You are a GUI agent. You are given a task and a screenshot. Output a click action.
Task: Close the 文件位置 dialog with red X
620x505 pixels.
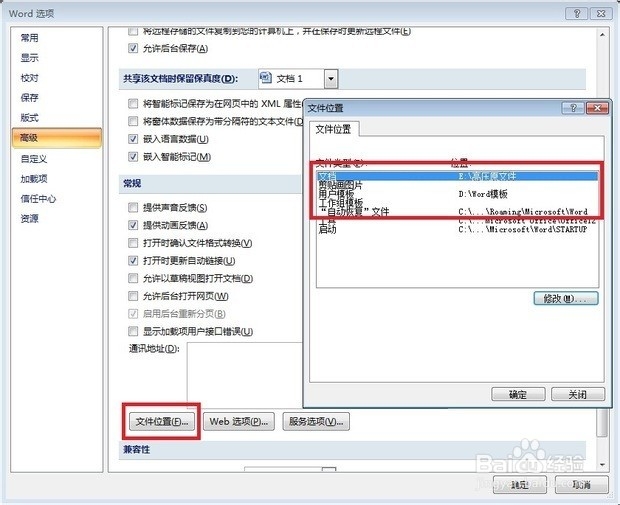coord(597,108)
